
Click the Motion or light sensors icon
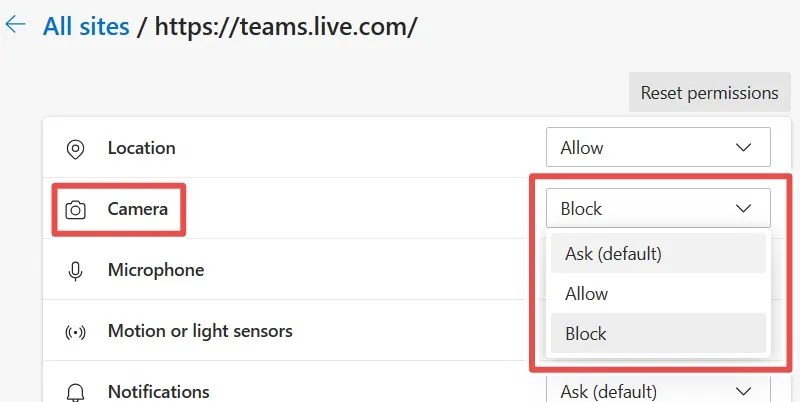click(x=75, y=331)
